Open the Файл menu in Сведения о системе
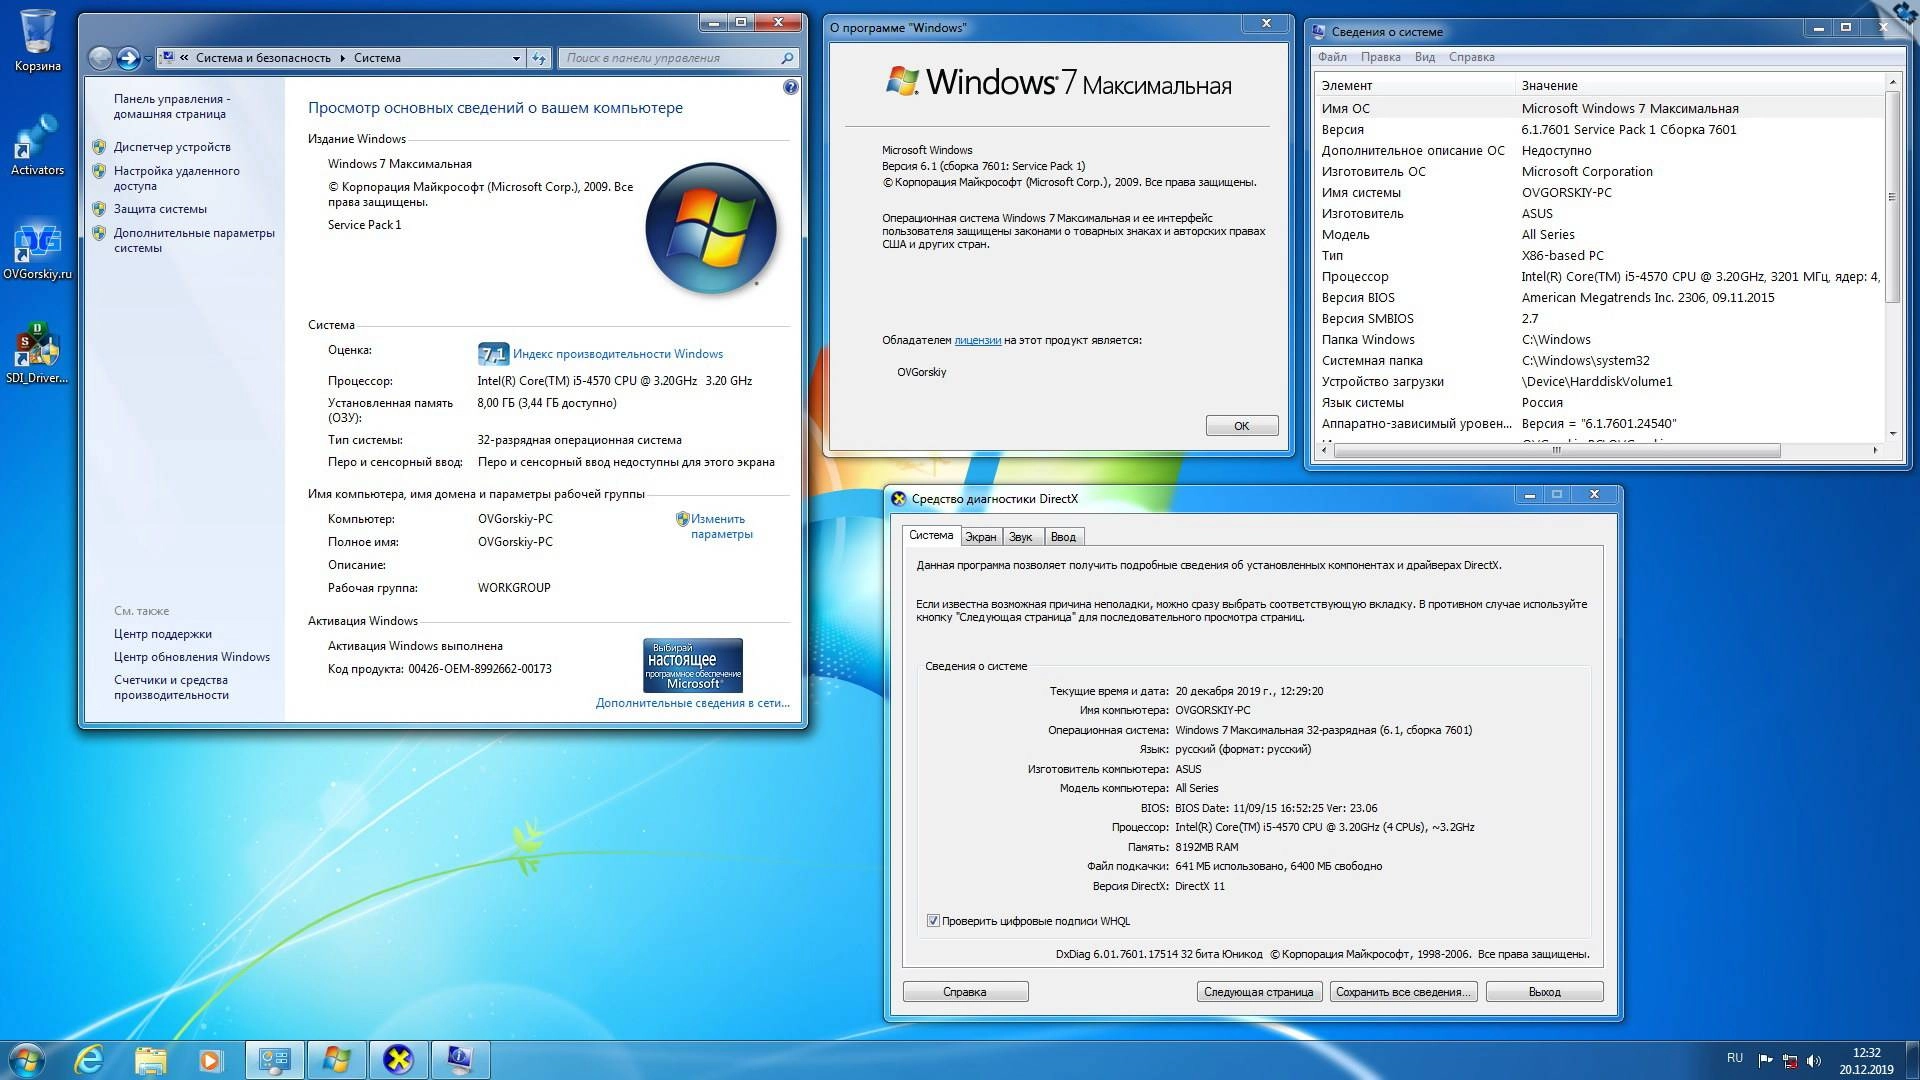The height and width of the screenshot is (1080, 1920). [x=1333, y=57]
